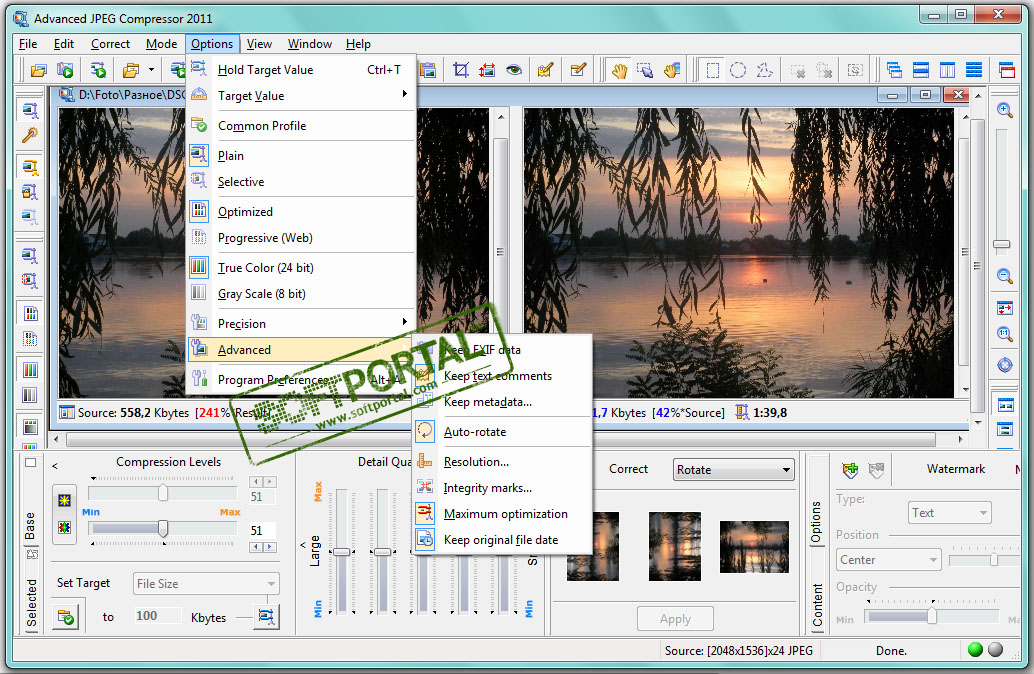Toggle Selective compression mode

point(301,181)
